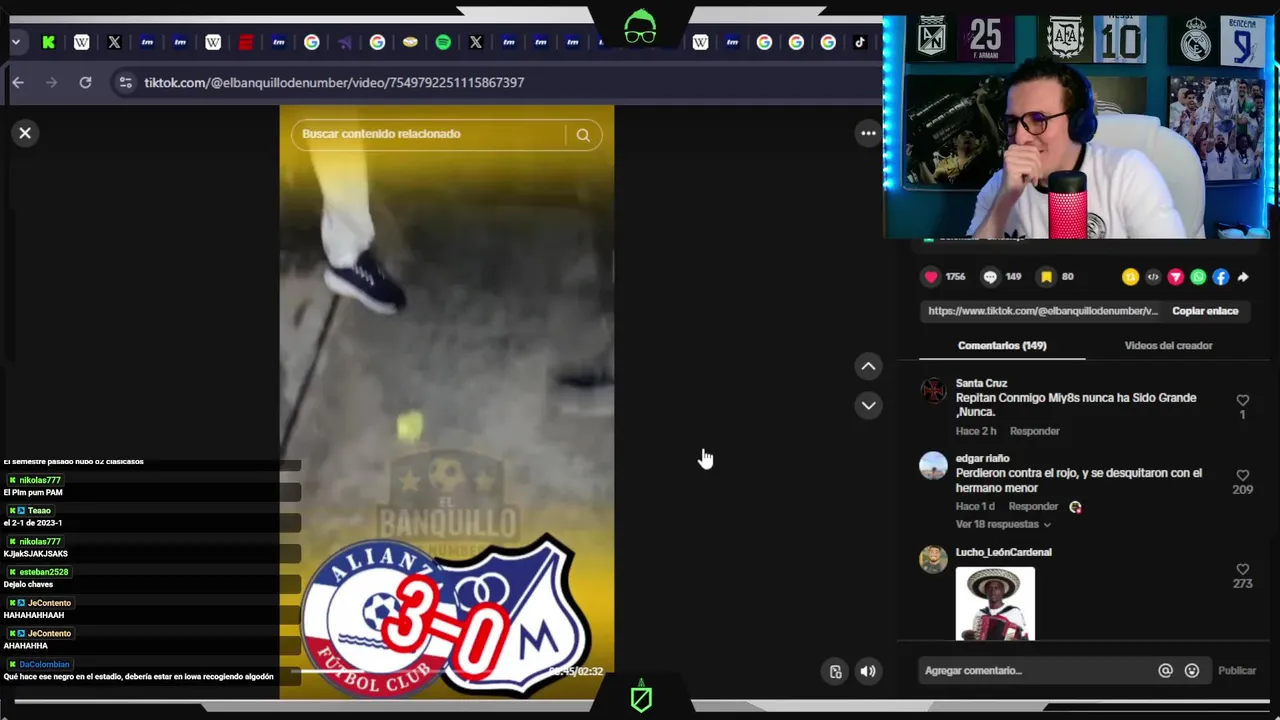Expand Ver 18 respuestas replies
The width and height of the screenshot is (1280, 720).
tap(1003, 524)
